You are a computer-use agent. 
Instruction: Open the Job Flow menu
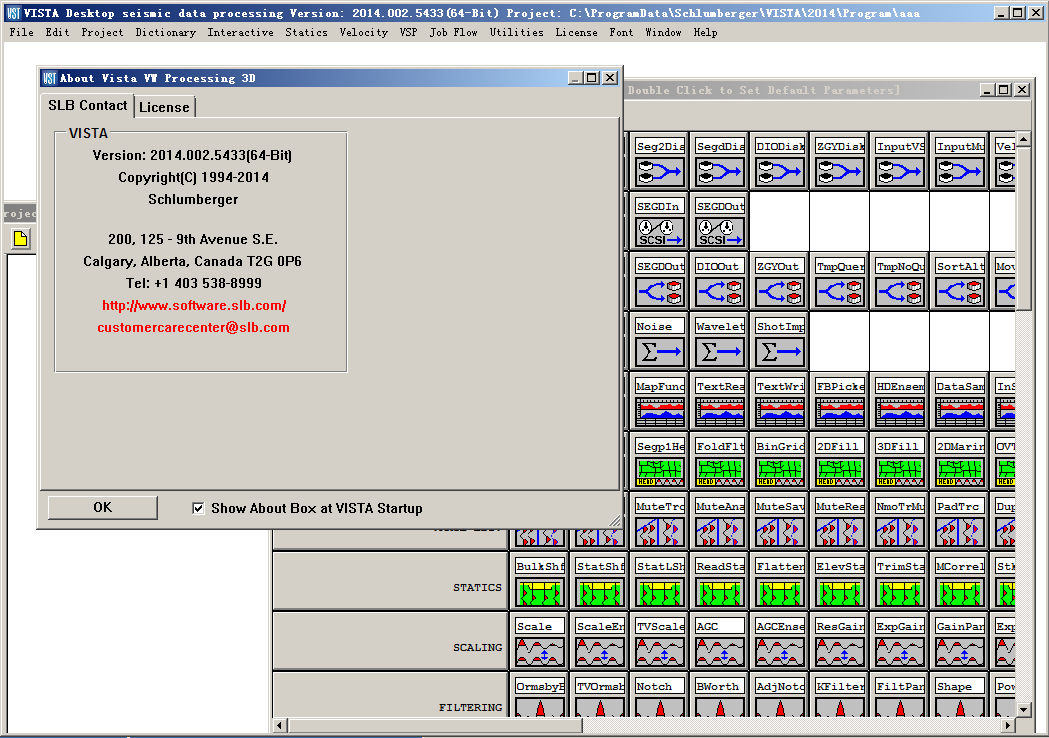coord(454,32)
